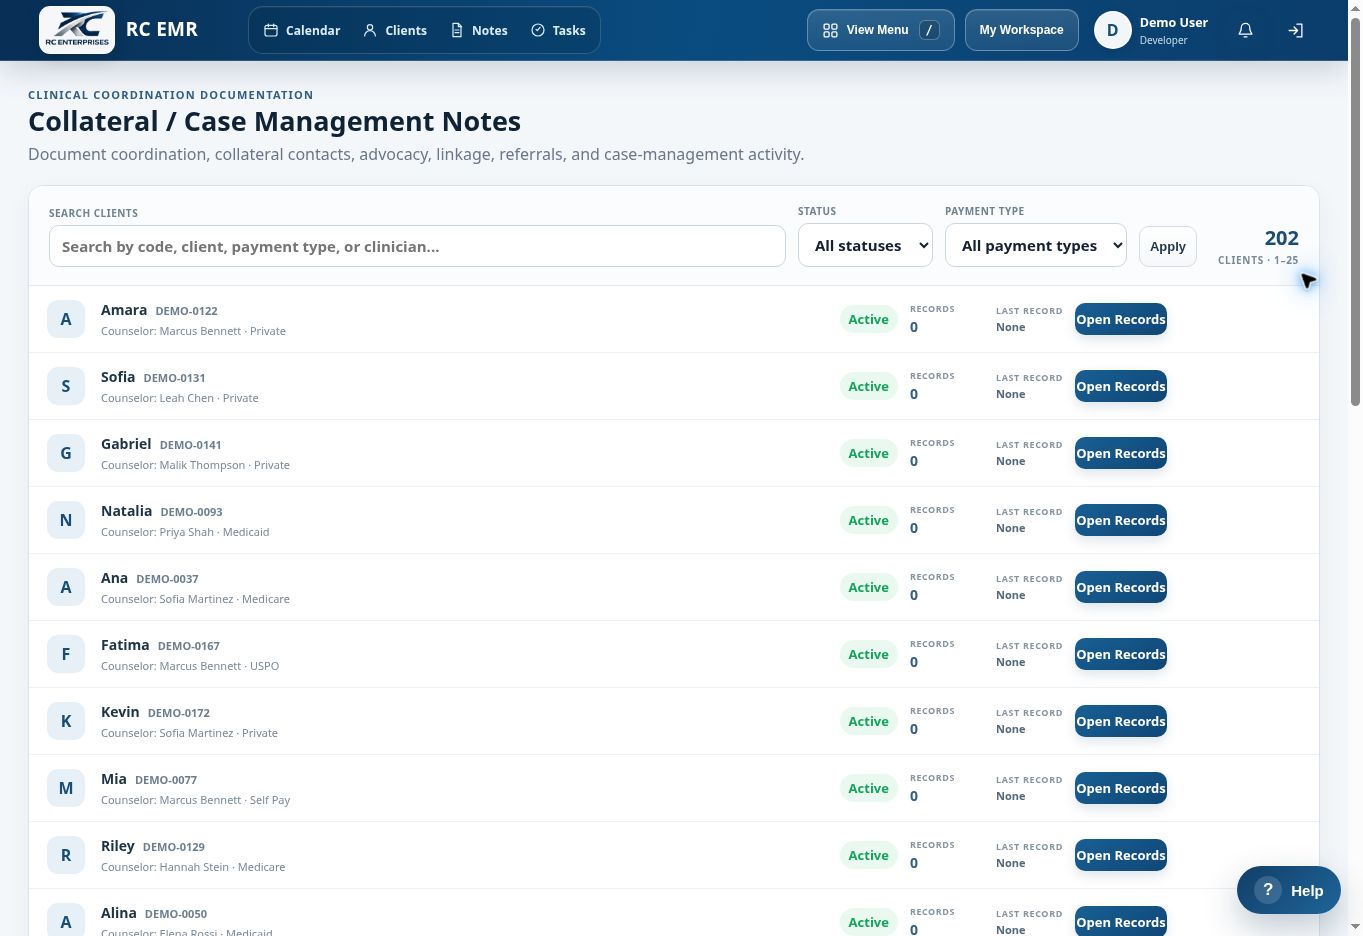Expand the All payment types dropdown
This screenshot has width=1363, height=936.
[1036, 245]
